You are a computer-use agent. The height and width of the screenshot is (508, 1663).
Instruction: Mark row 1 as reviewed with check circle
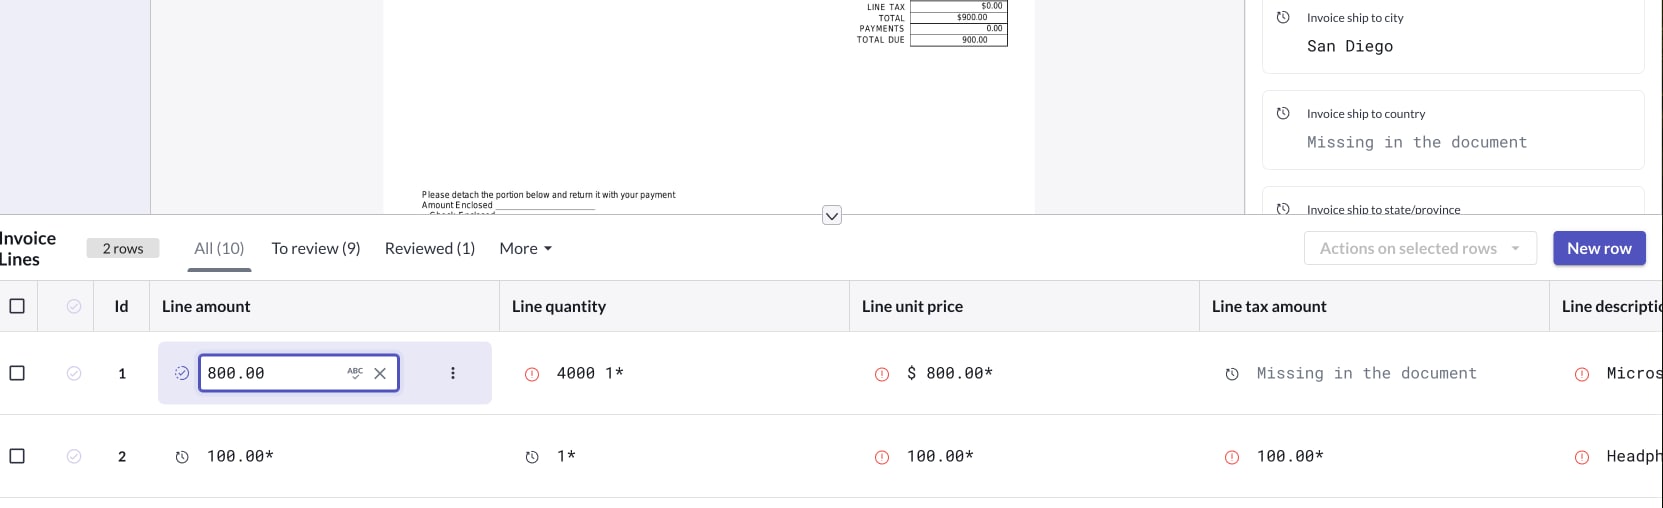(x=74, y=373)
